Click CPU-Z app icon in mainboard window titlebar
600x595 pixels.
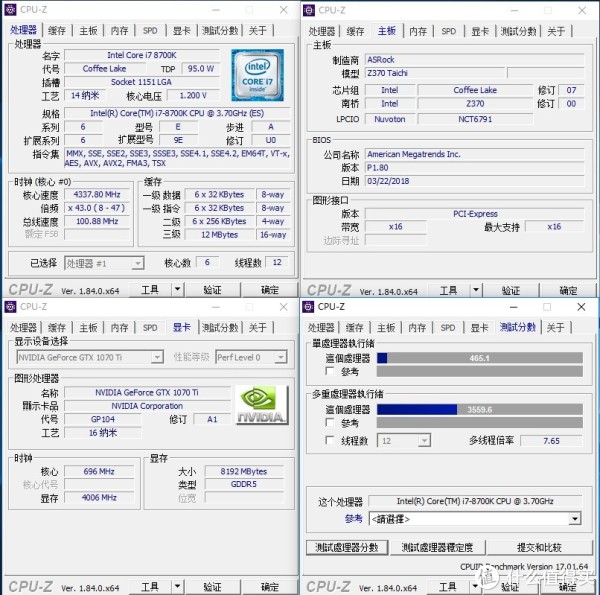[x=309, y=10]
